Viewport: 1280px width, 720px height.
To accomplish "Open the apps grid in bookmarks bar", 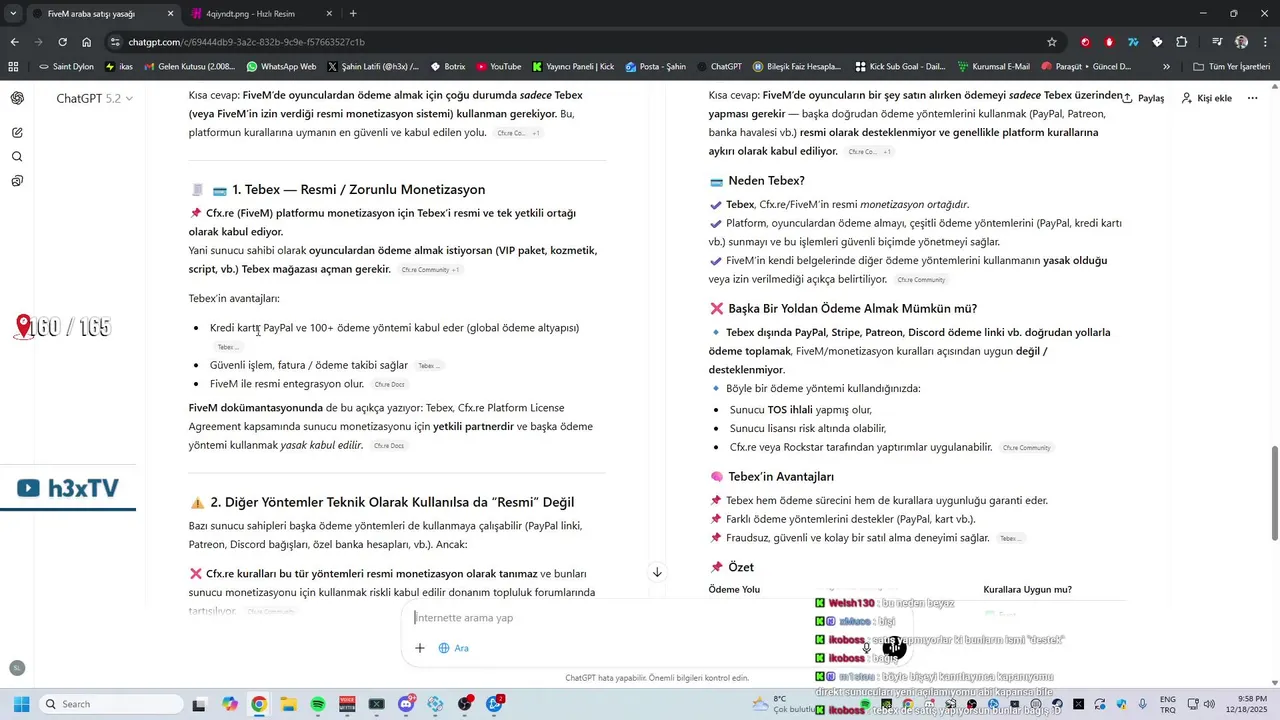I will 13,67.
